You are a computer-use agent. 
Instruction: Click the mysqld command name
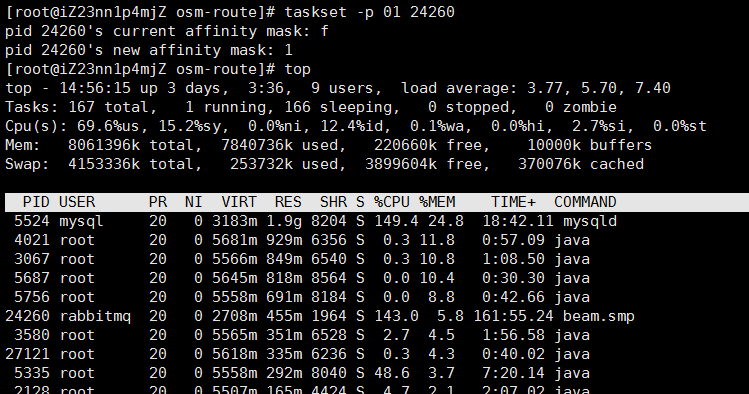point(590,221)
